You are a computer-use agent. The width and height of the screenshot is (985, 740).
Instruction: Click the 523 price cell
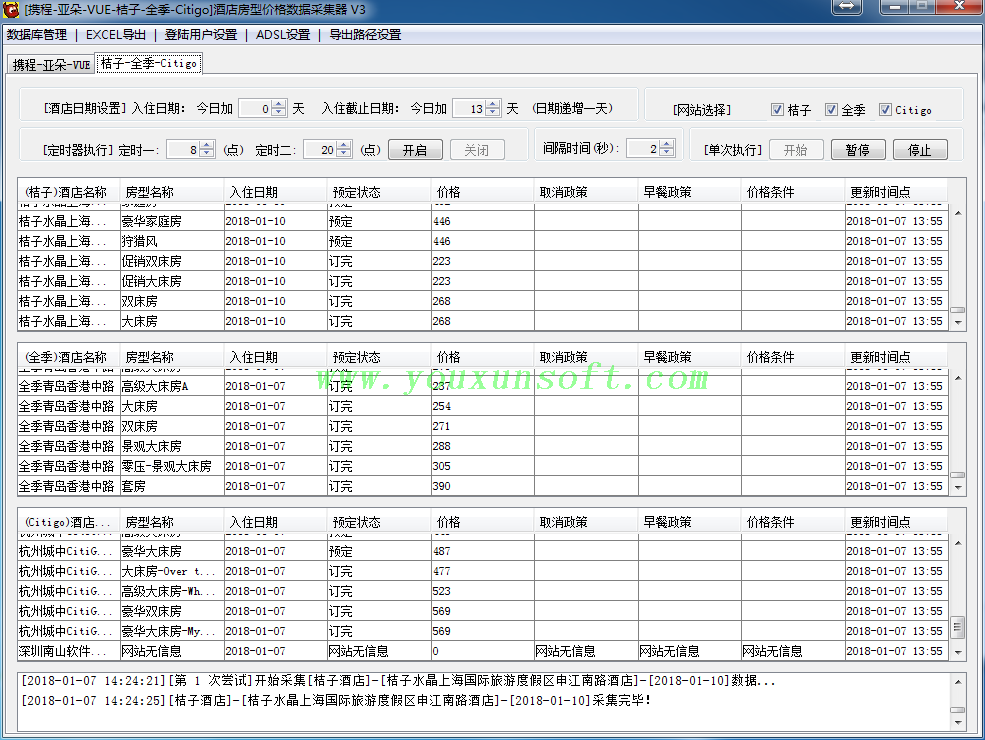[x=482, y=591]
